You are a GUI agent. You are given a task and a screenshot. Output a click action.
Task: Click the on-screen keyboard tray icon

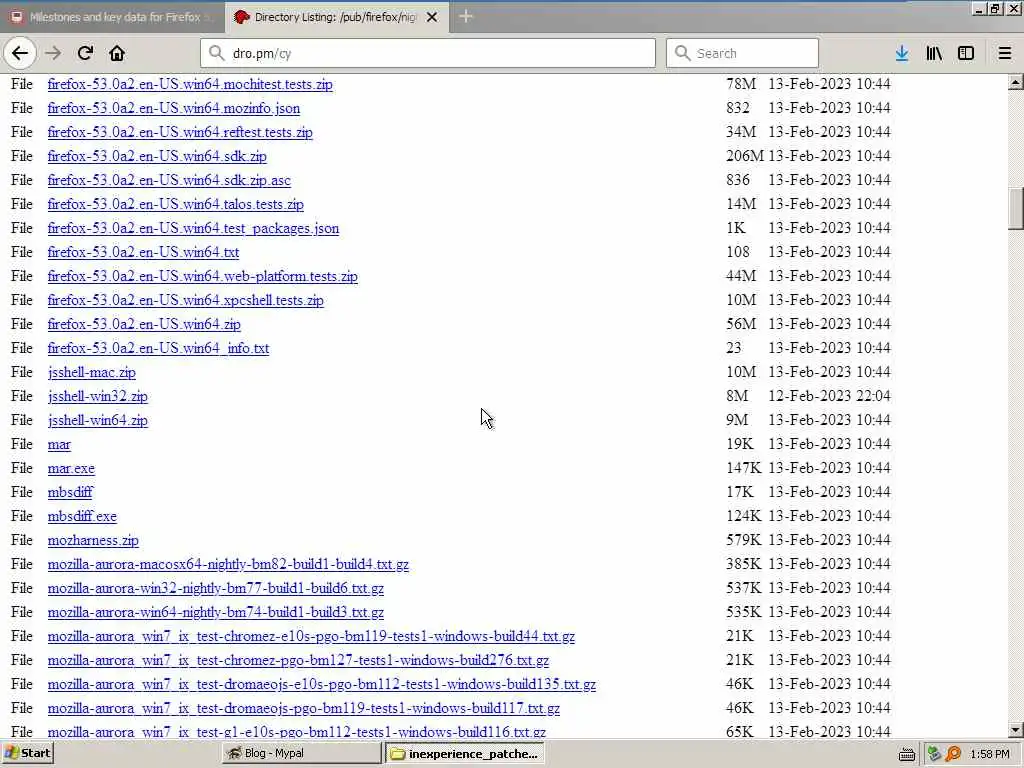(906, 754)
